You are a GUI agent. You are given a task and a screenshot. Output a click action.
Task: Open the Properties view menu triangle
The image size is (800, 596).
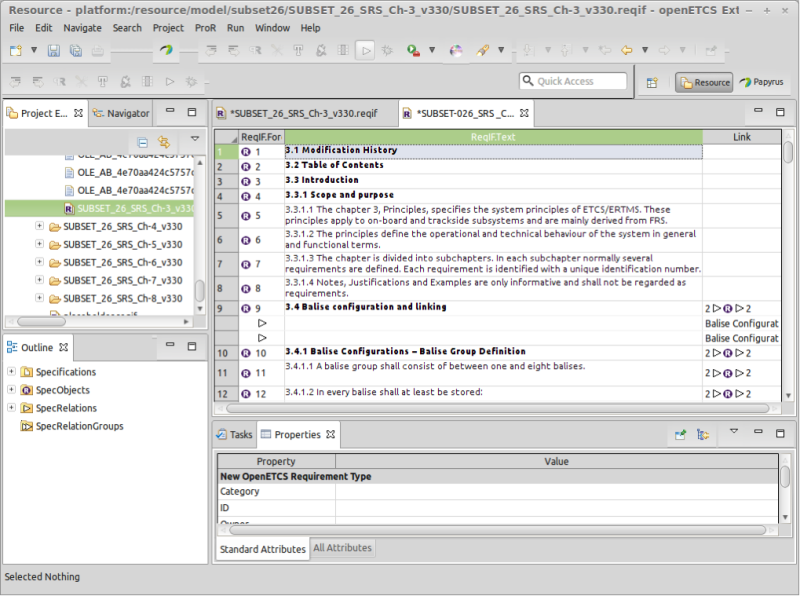pyautogui.click(x=734, y=431)
